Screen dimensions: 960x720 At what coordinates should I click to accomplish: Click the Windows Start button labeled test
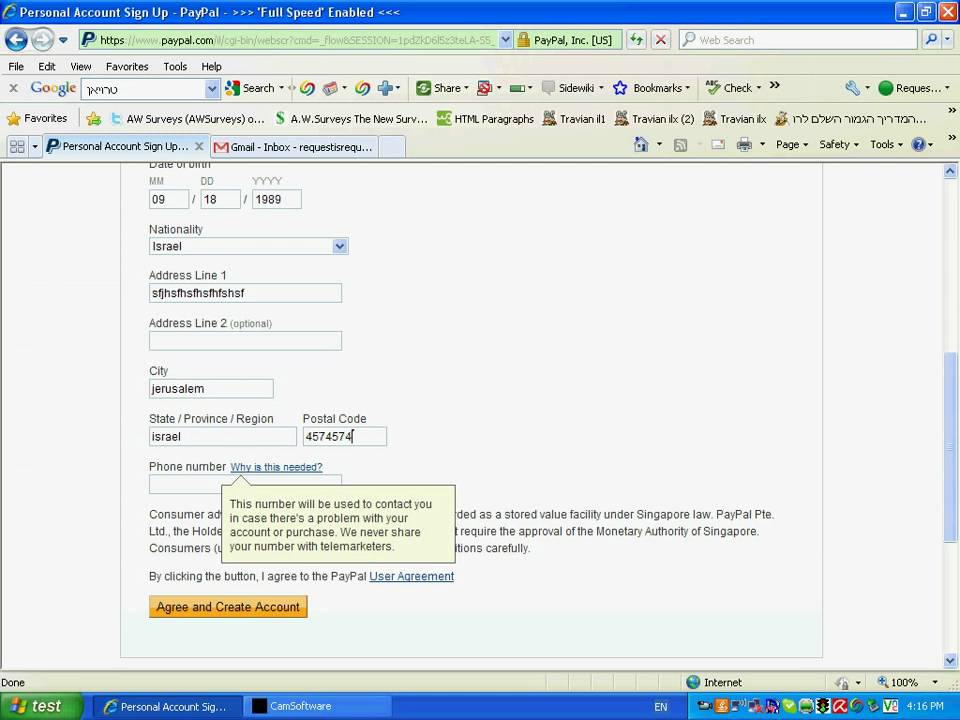[x=40, y=706]
